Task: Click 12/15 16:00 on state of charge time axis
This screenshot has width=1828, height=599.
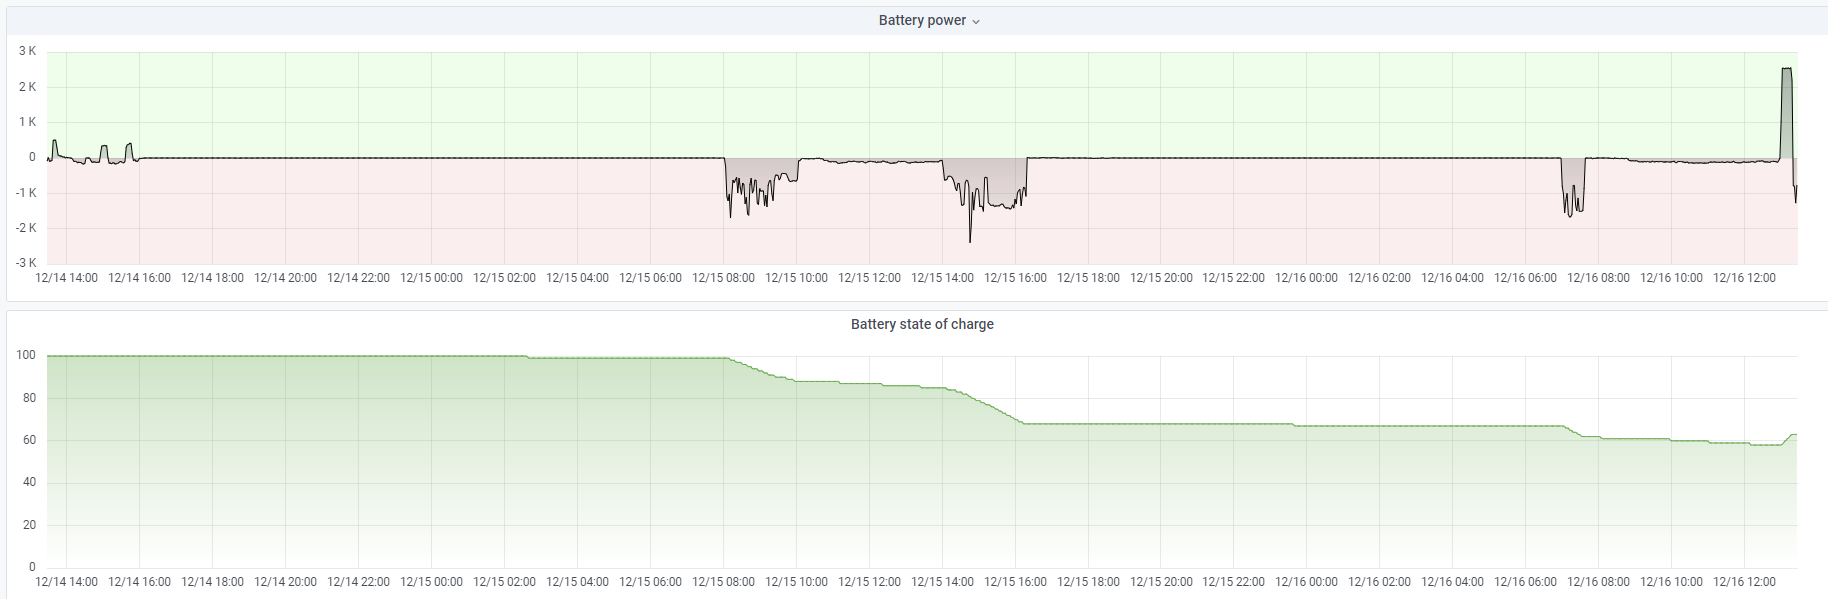Action: (x=1015, y=582)
